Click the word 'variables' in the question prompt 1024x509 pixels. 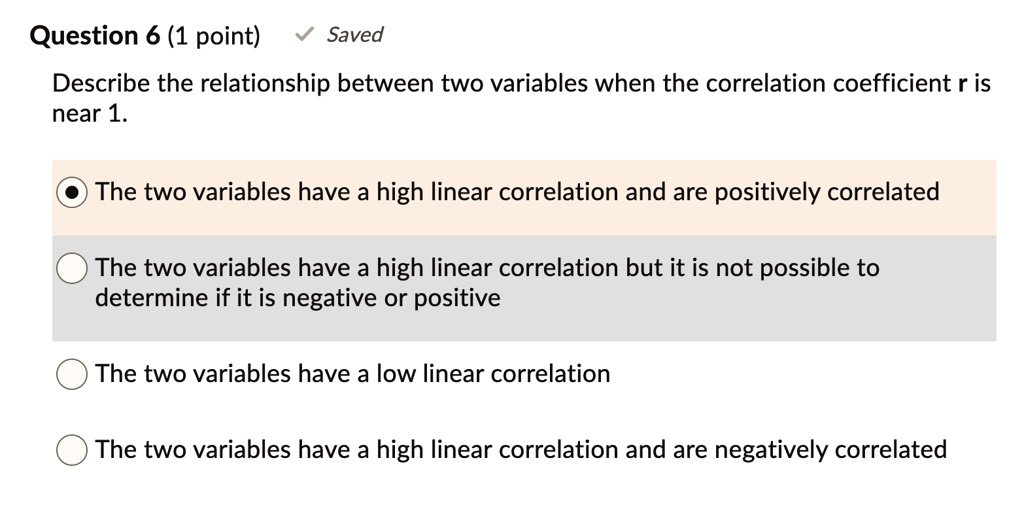tap(538, 84)
